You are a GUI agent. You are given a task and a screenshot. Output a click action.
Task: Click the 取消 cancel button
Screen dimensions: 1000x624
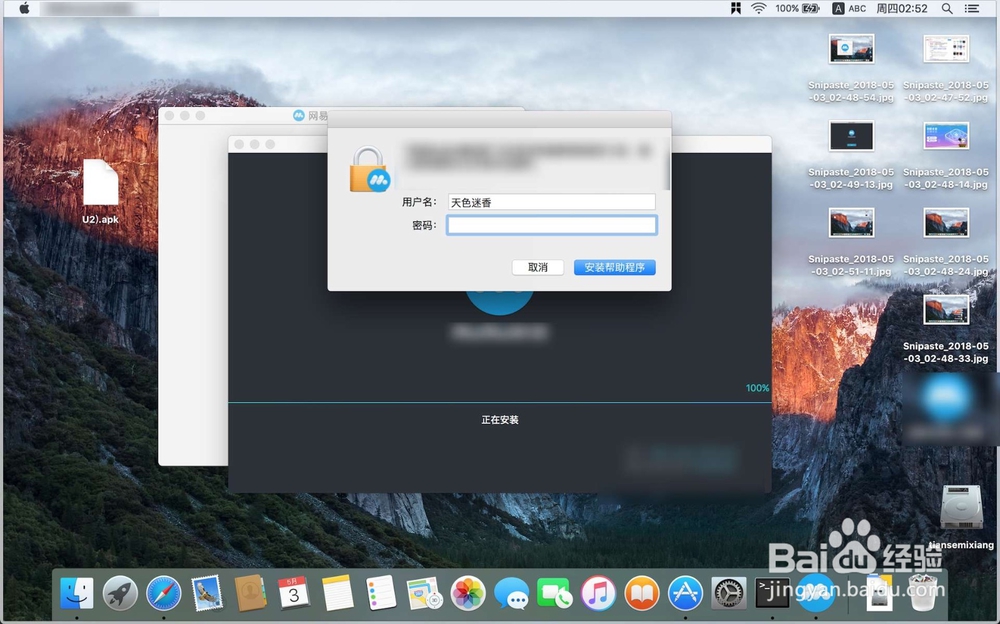click(x=537, y=267)
